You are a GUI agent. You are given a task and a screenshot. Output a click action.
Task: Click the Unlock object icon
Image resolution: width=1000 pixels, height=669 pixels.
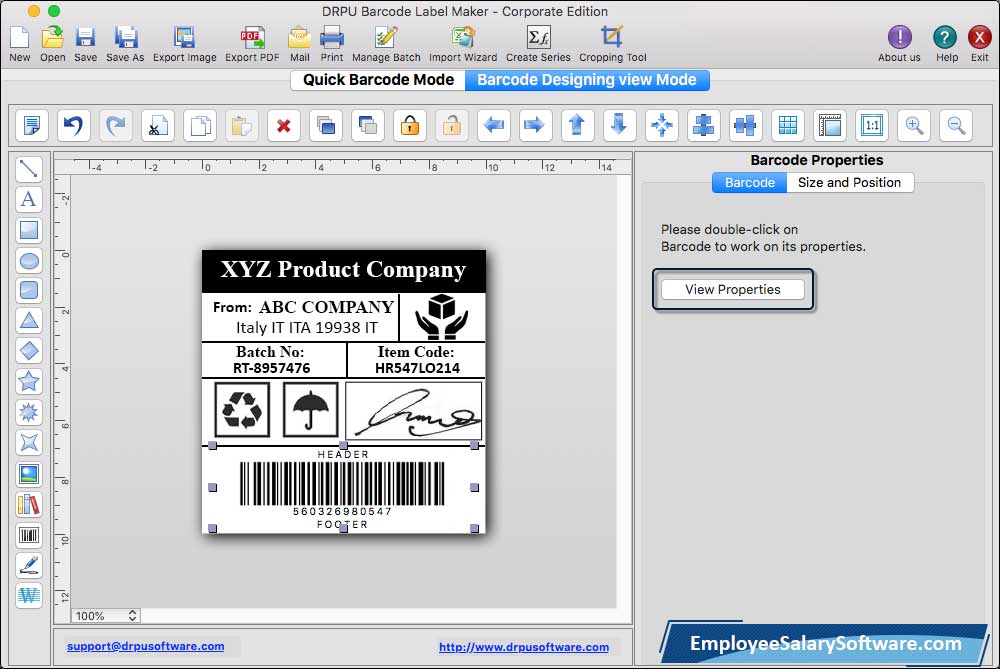[452, 125]
